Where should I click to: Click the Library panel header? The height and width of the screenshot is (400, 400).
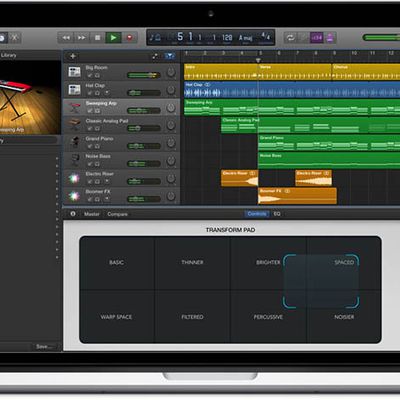[x=9, y=55]
